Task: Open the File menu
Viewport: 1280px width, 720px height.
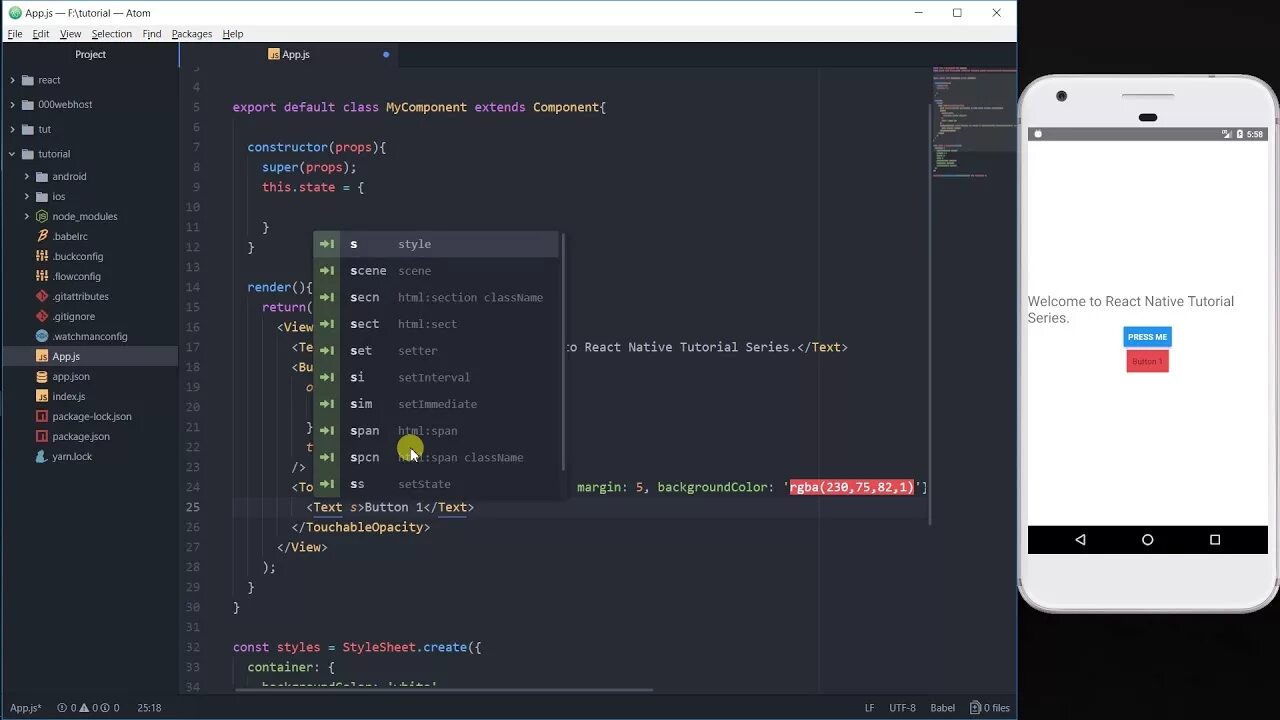Action: [x=15, y=34]
